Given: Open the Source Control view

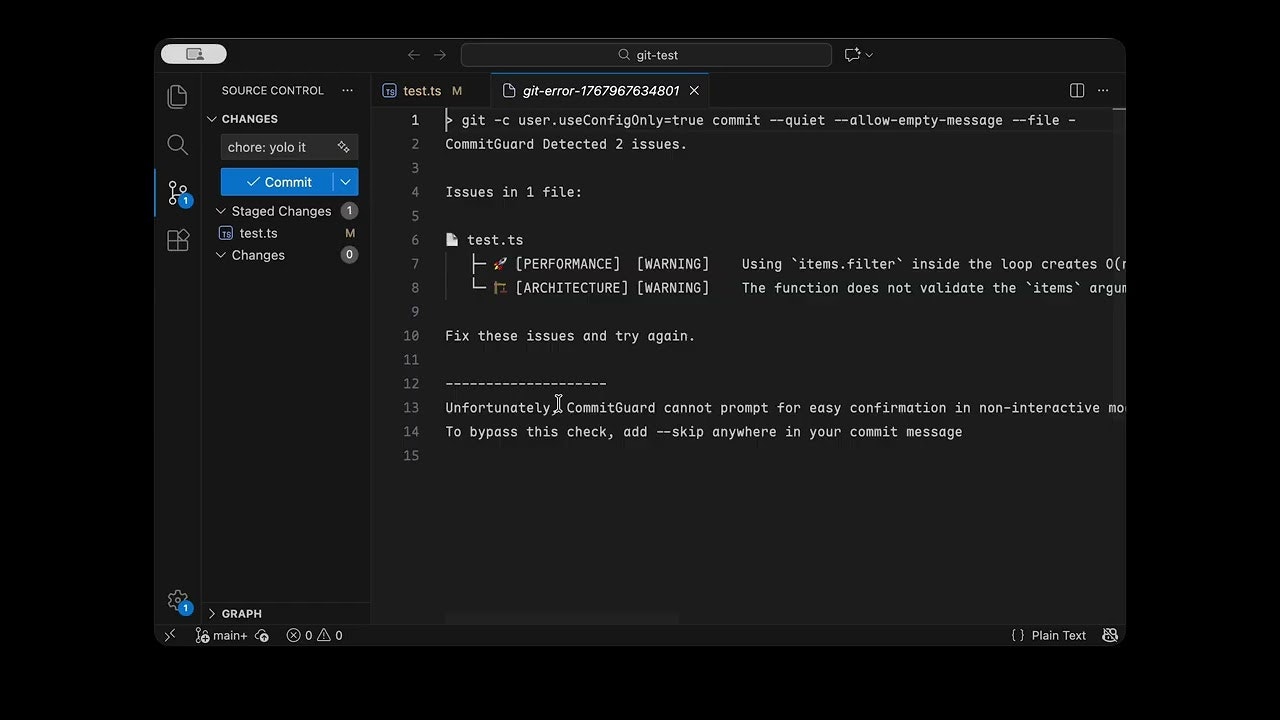Looking at the screenshot, I should click(177, 192).
